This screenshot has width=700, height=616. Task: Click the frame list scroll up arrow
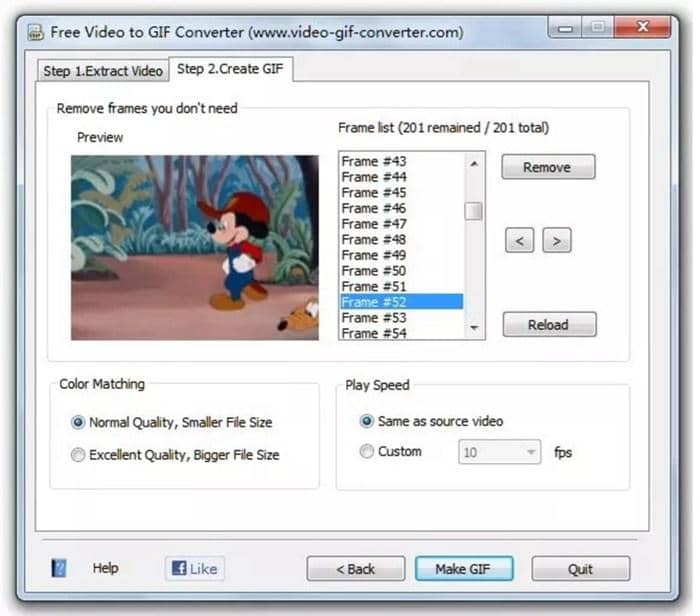(474, 164)
